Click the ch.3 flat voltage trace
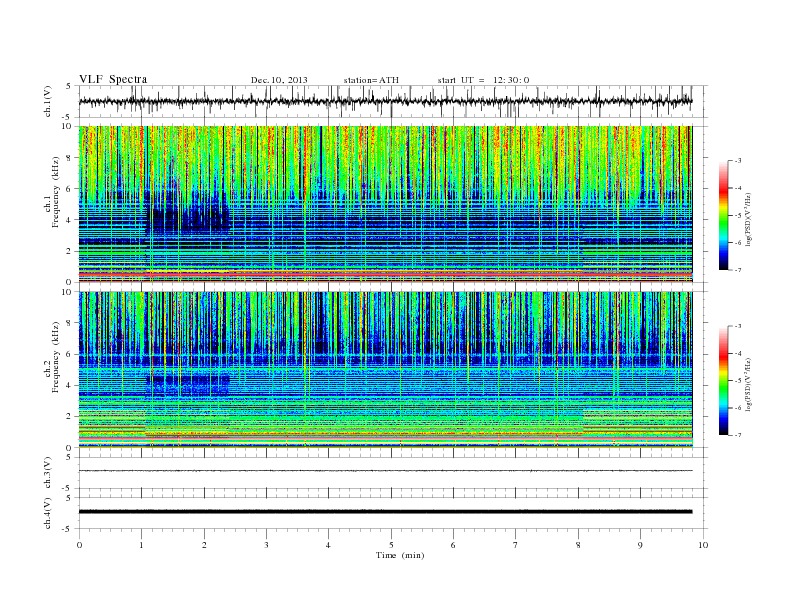Viewport: 792px width, 612px height. [385, 471]
